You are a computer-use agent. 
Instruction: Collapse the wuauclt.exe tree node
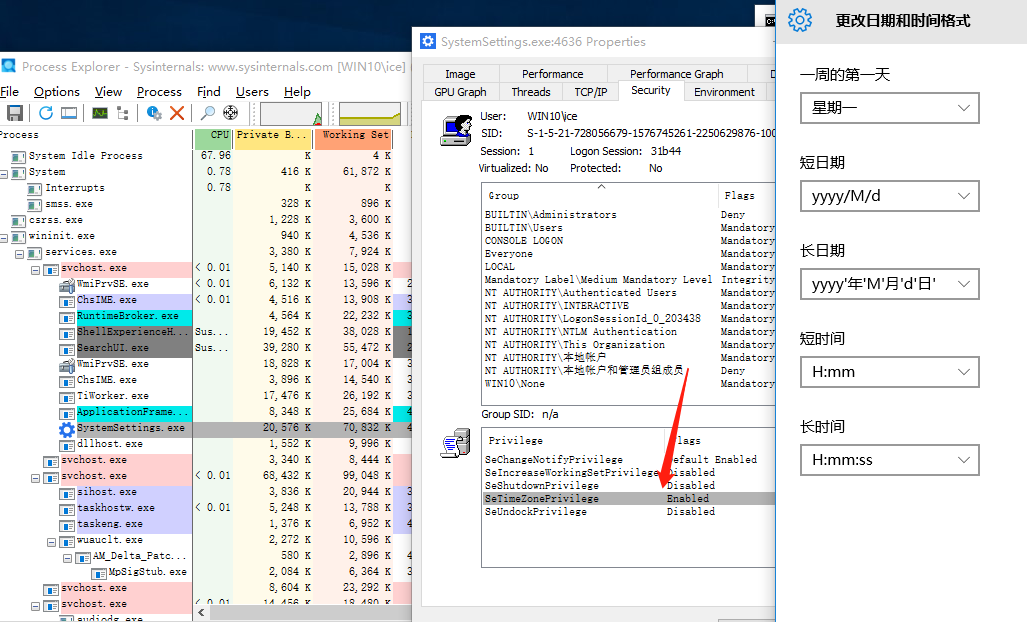coord(51,540)
